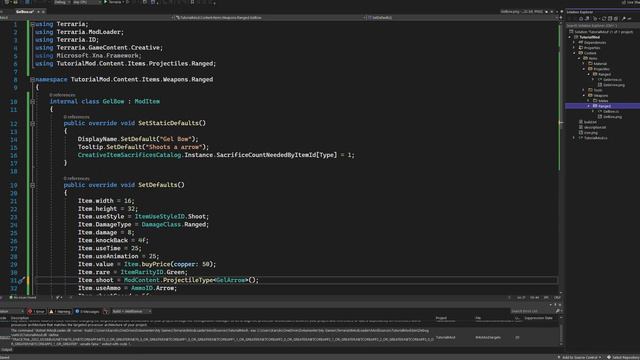The height and width of the screenshot is (360, 640).
Task: Collapse the namespace block fold at line 8
Action: [32, 80]
